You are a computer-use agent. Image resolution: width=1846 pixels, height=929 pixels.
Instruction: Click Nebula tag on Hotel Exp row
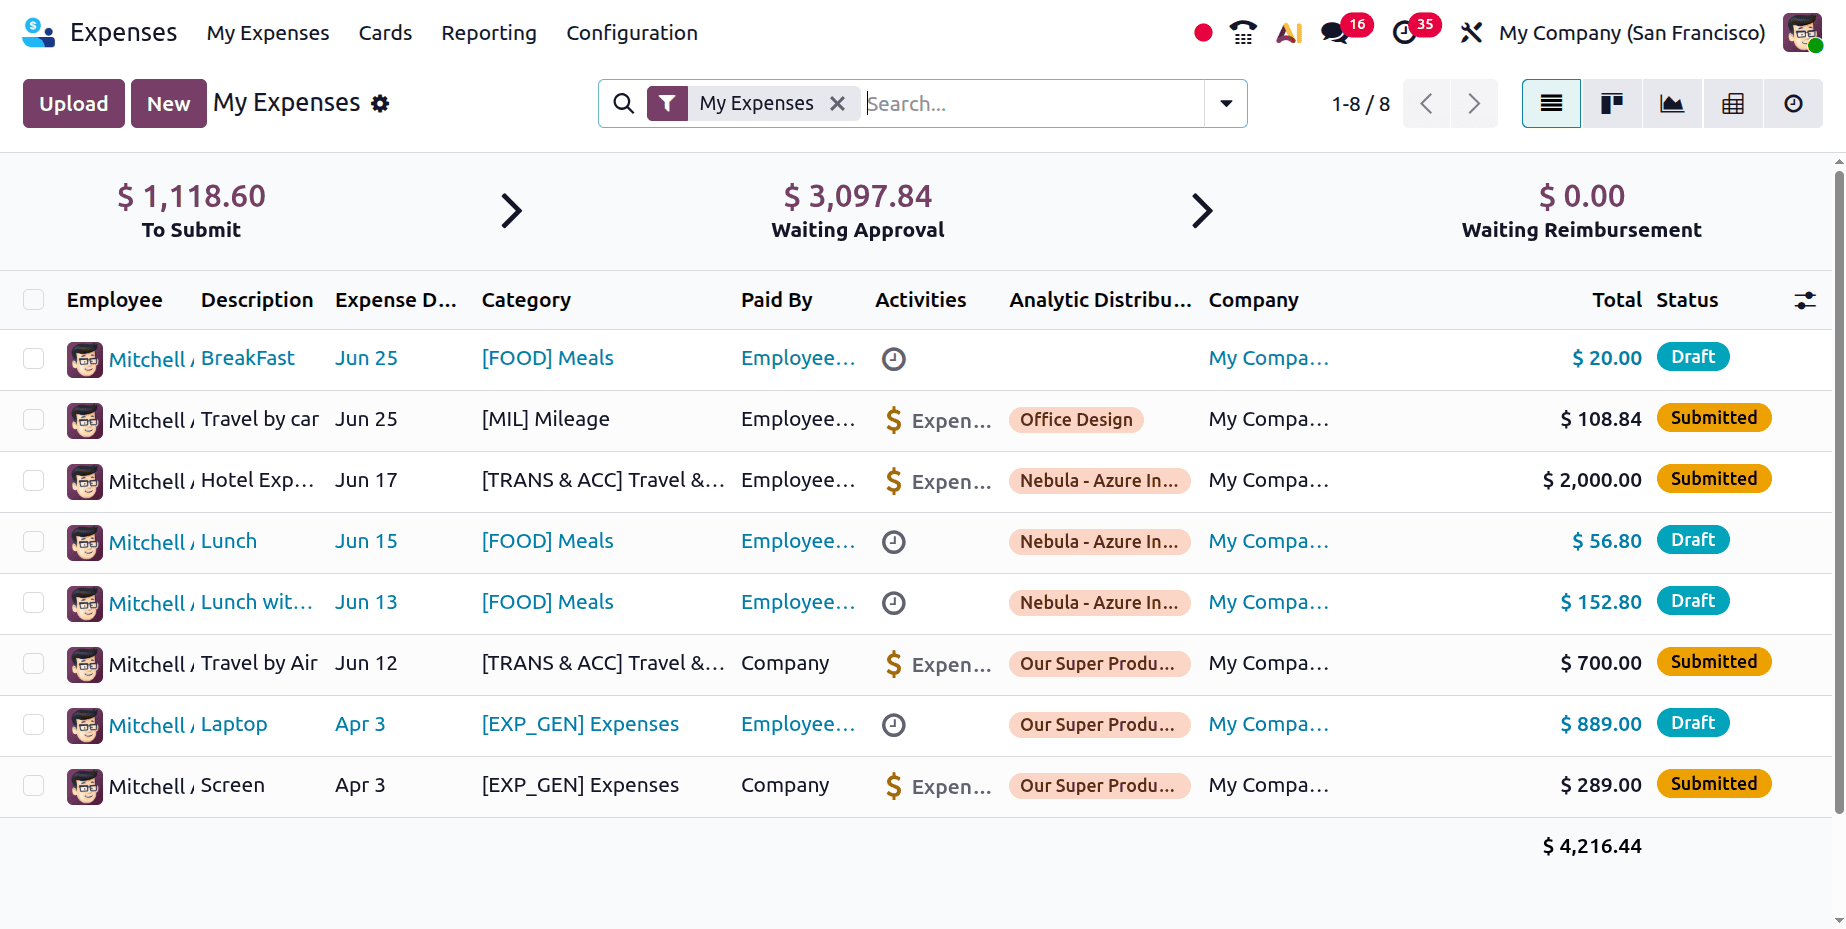point(1099,481)
